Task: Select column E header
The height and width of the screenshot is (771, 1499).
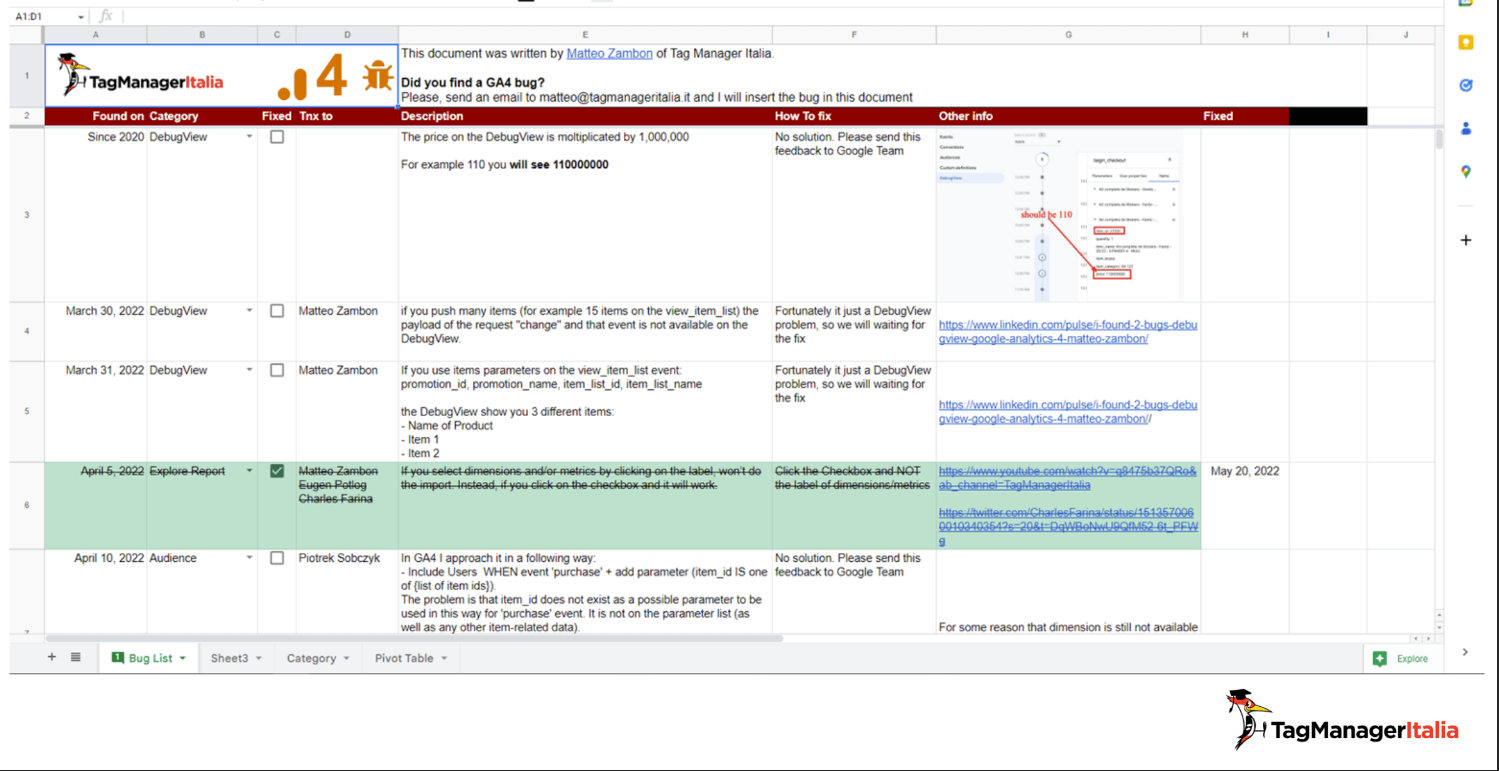Action: (585, 35)
